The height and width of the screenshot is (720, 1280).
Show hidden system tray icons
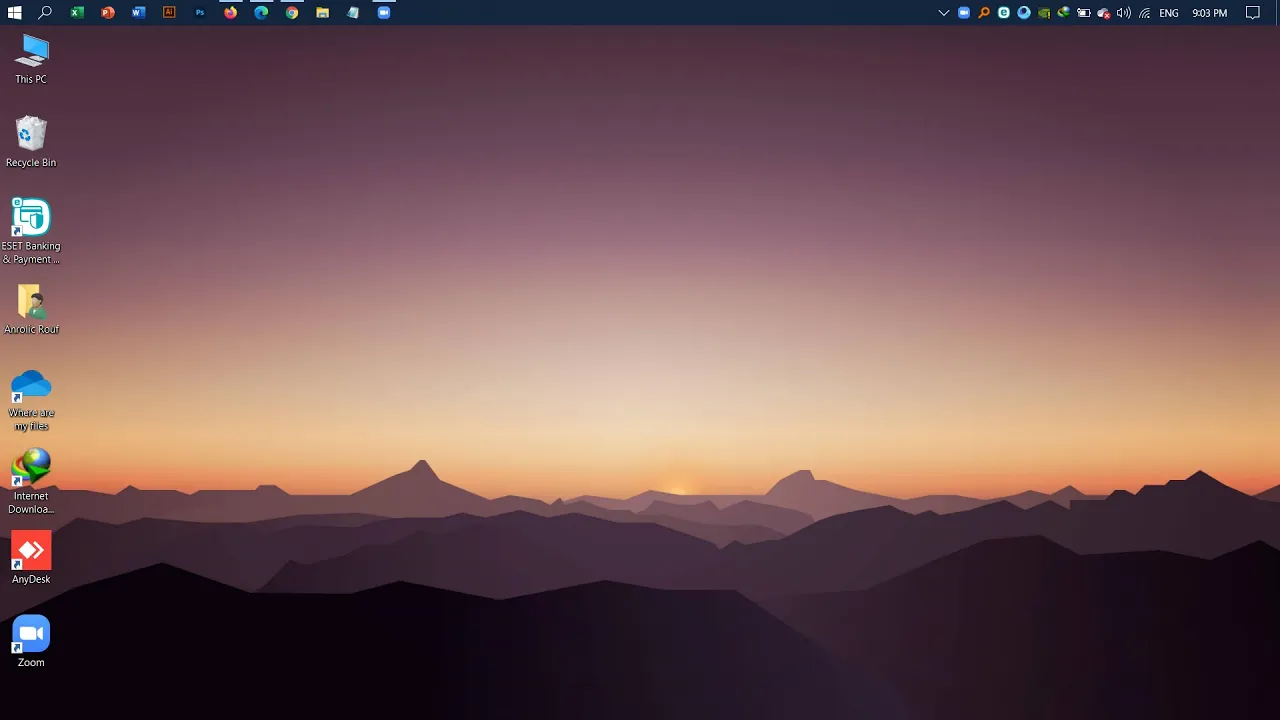click(x=943, y=13)
